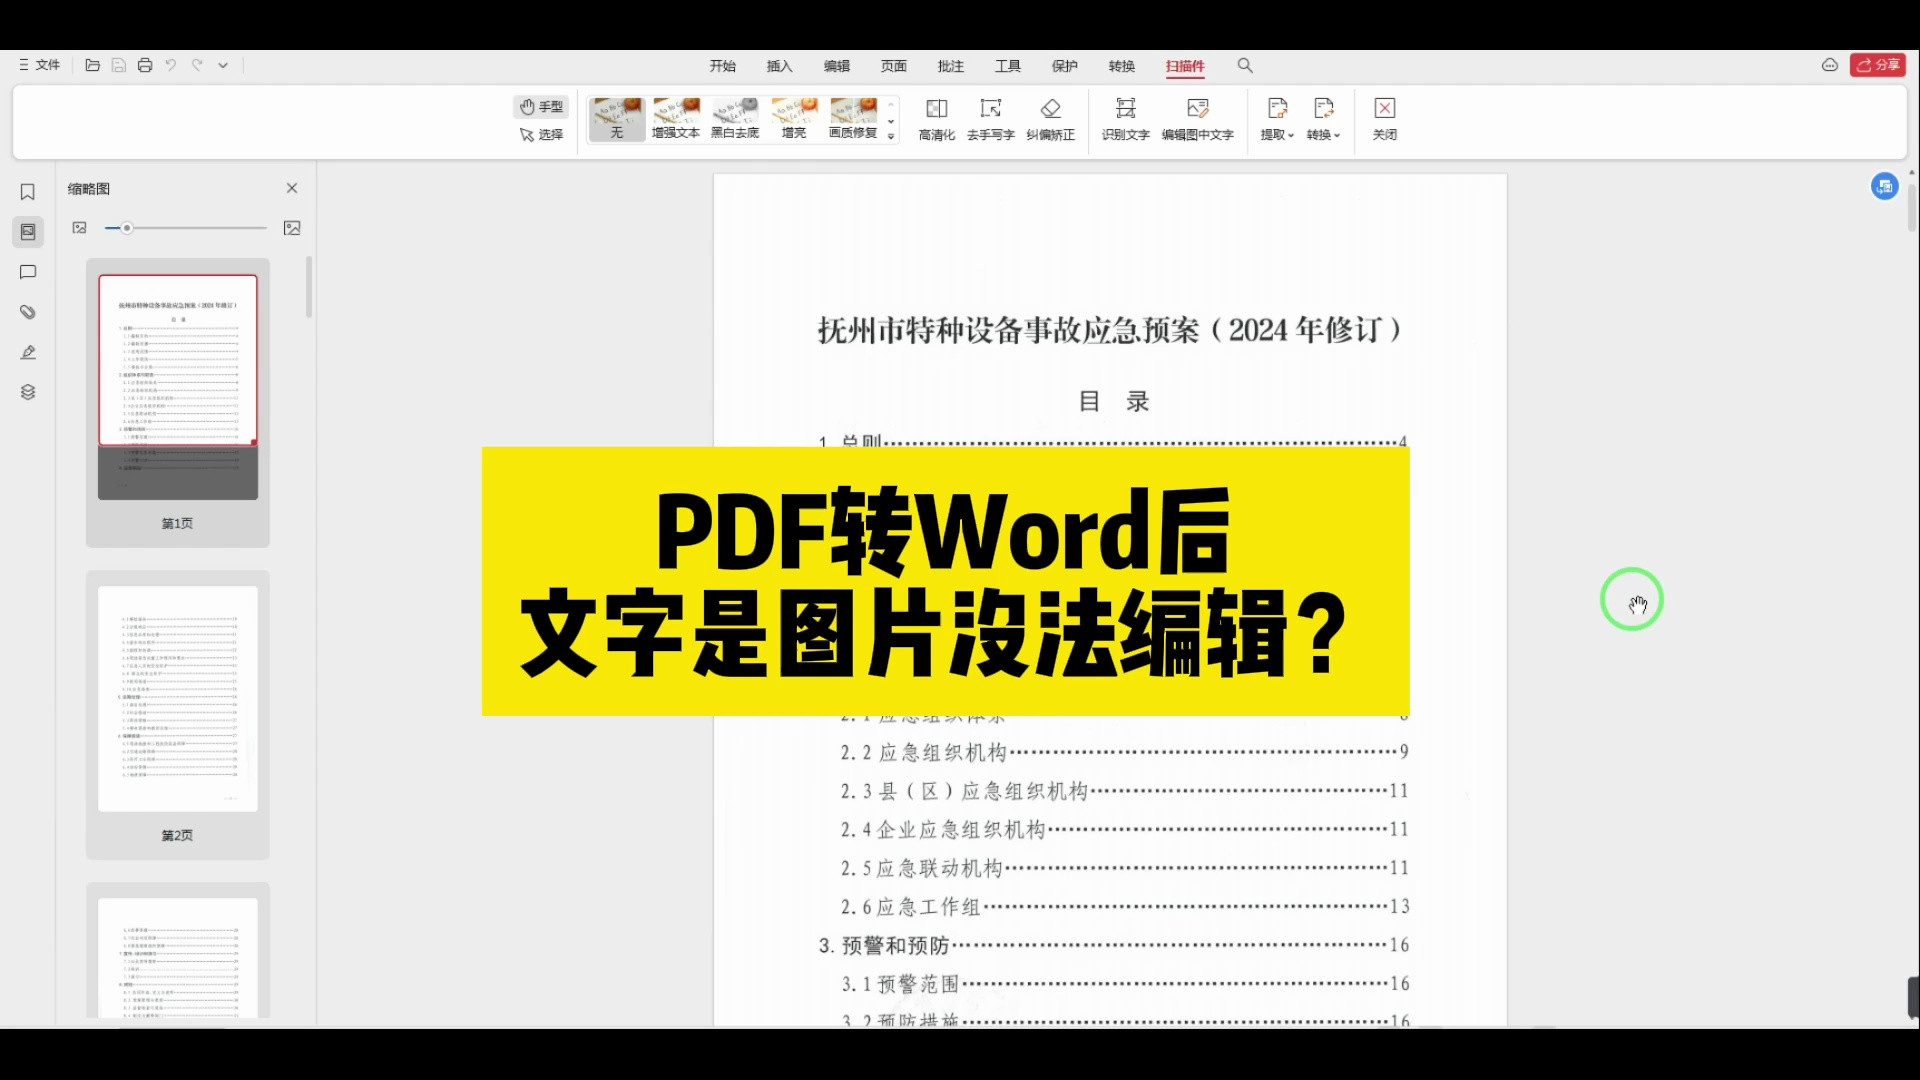
Task: Click the 识别文字 OCR tool
Action: [x=1126, y=119]
